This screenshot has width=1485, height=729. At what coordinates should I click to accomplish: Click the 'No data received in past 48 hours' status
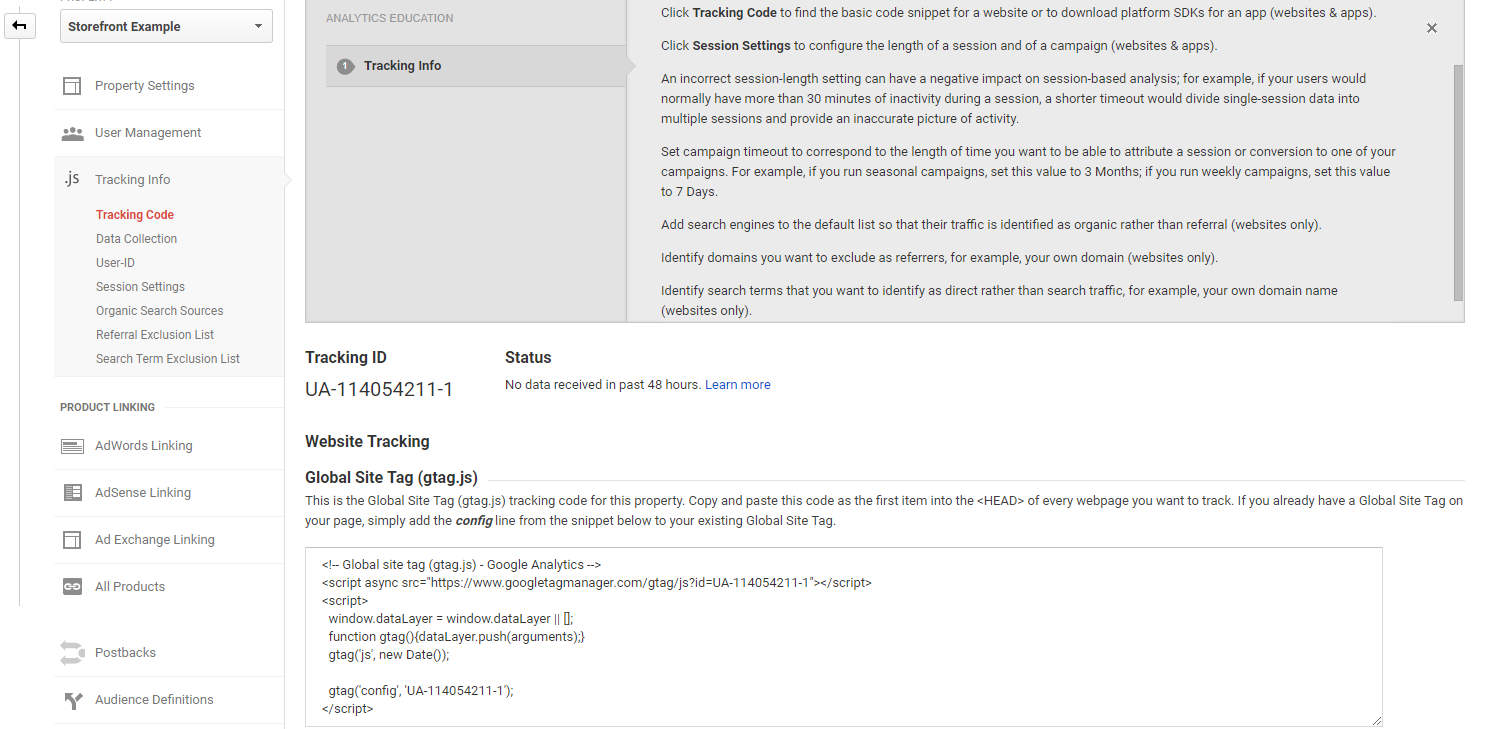point(603,385)
